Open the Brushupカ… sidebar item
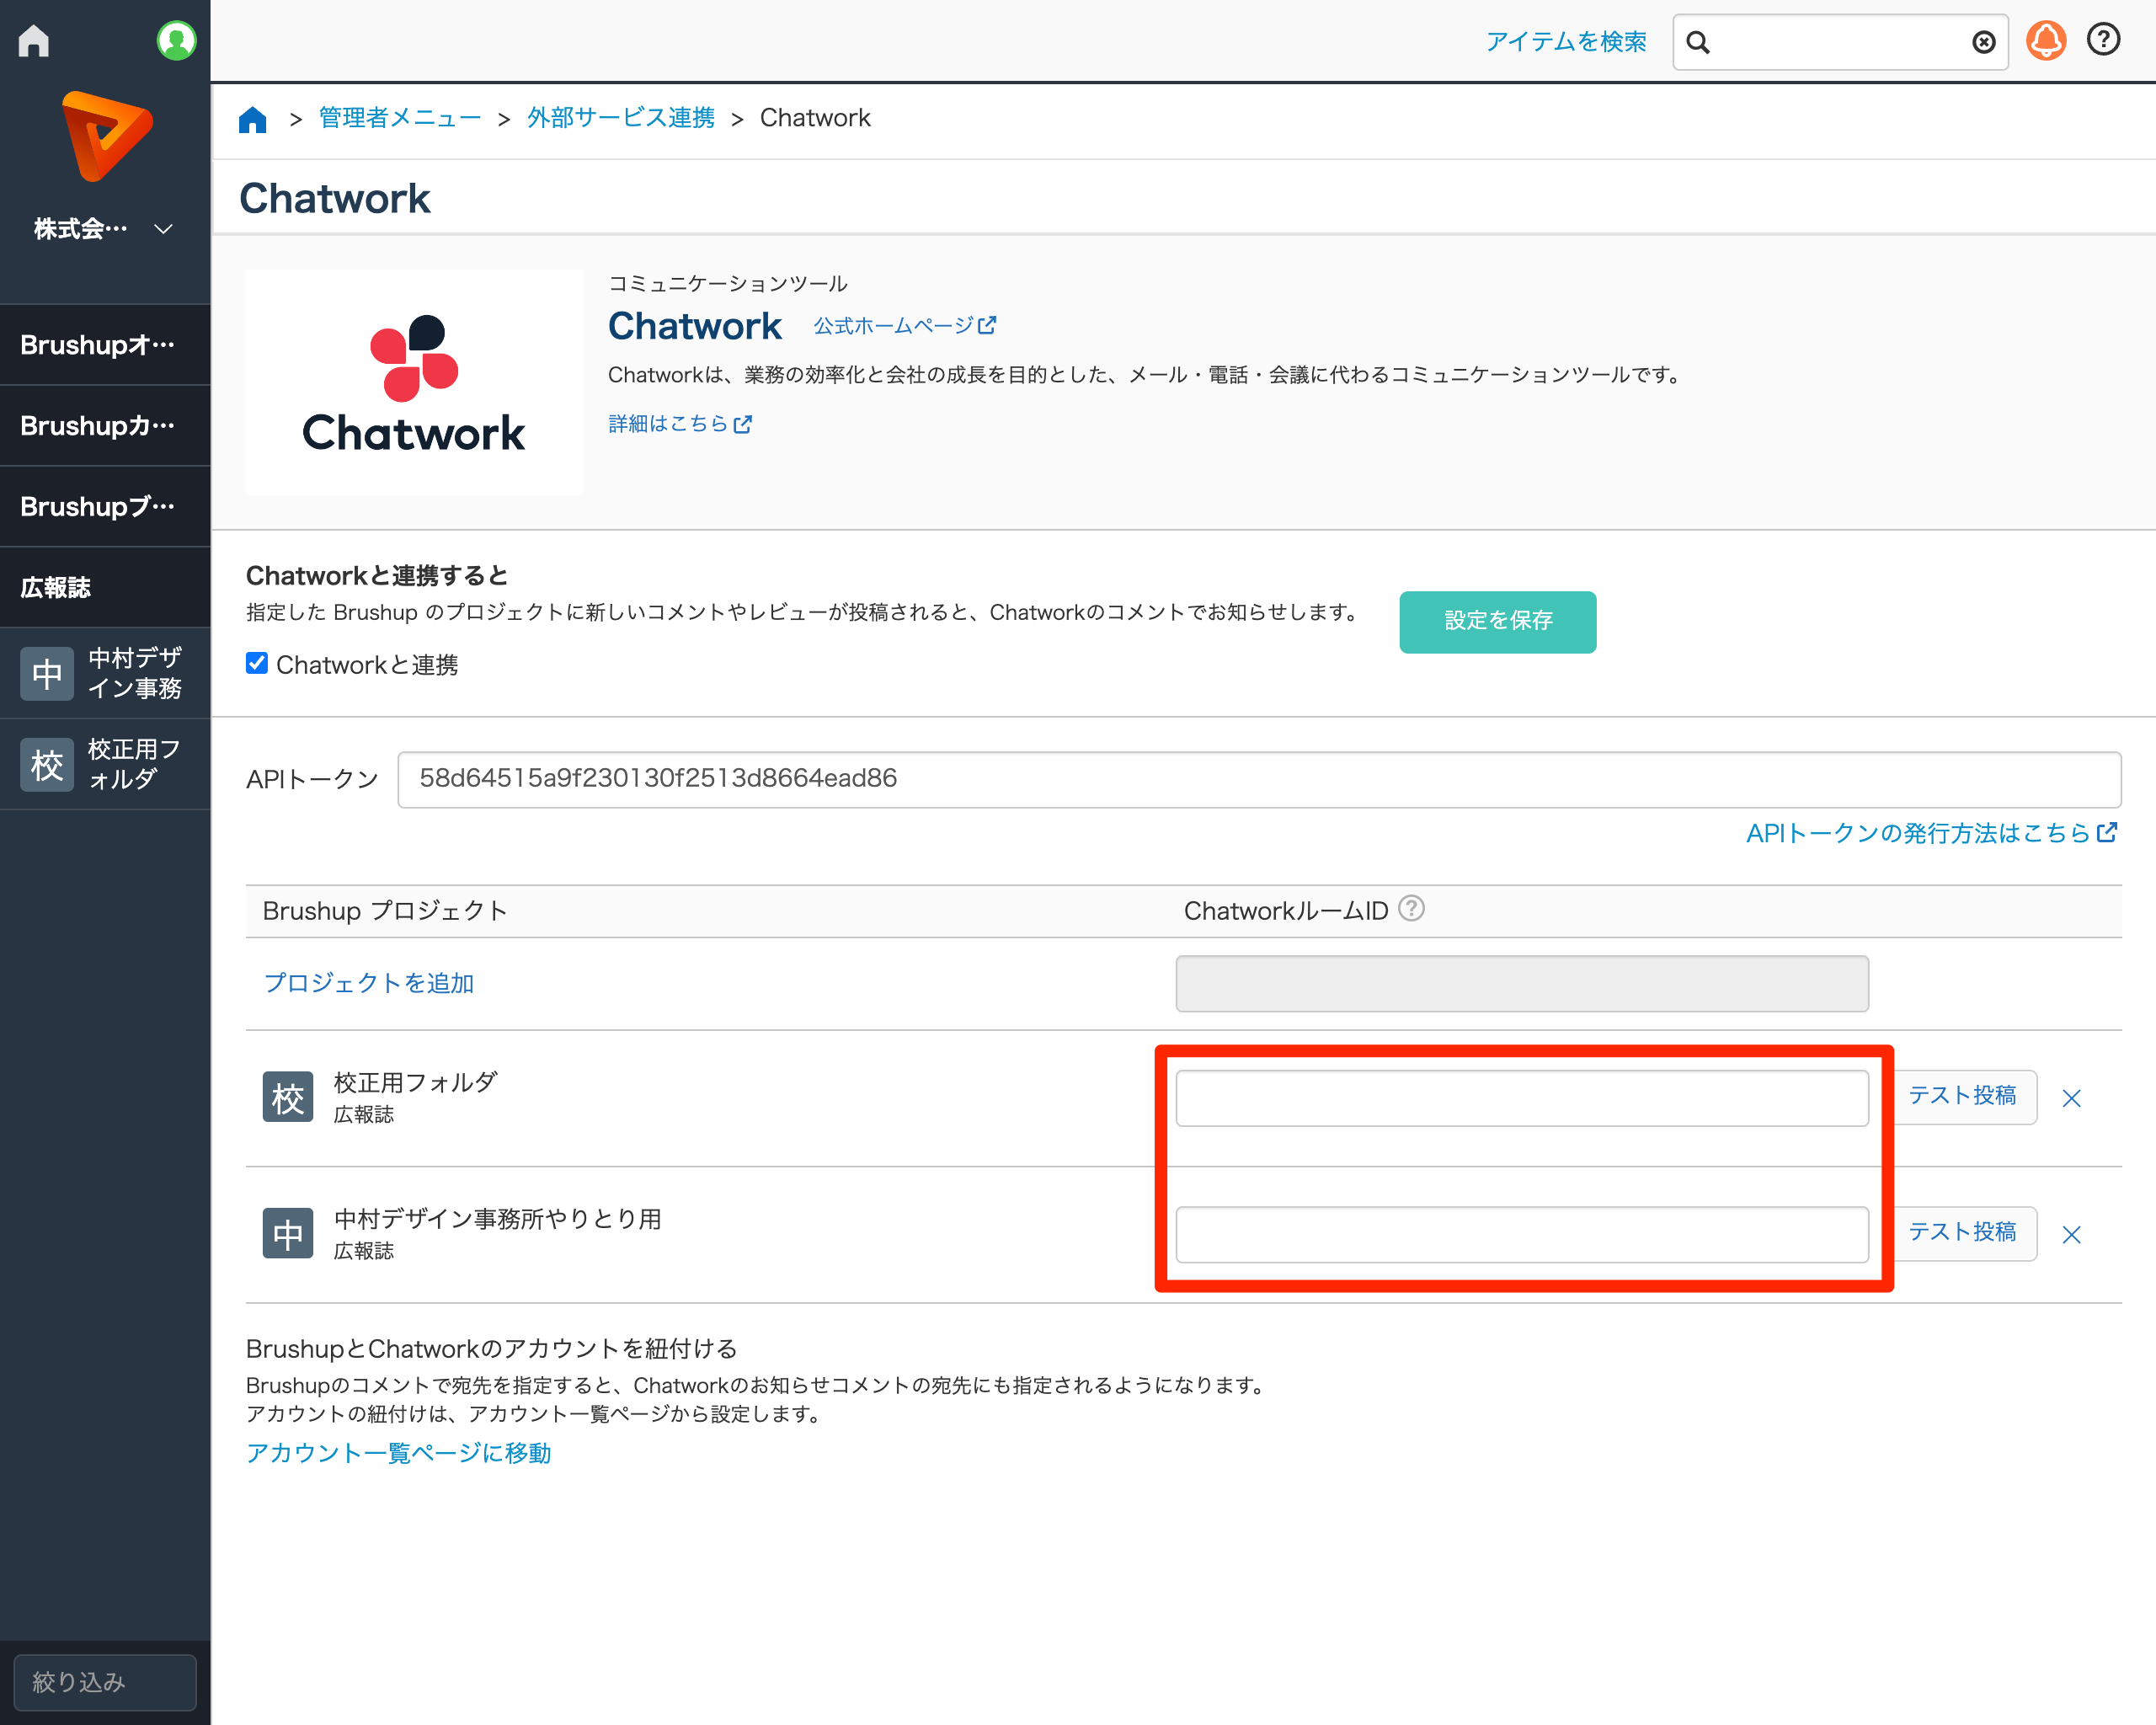This screenshot has width=2156, height=1725. [105, 426]
